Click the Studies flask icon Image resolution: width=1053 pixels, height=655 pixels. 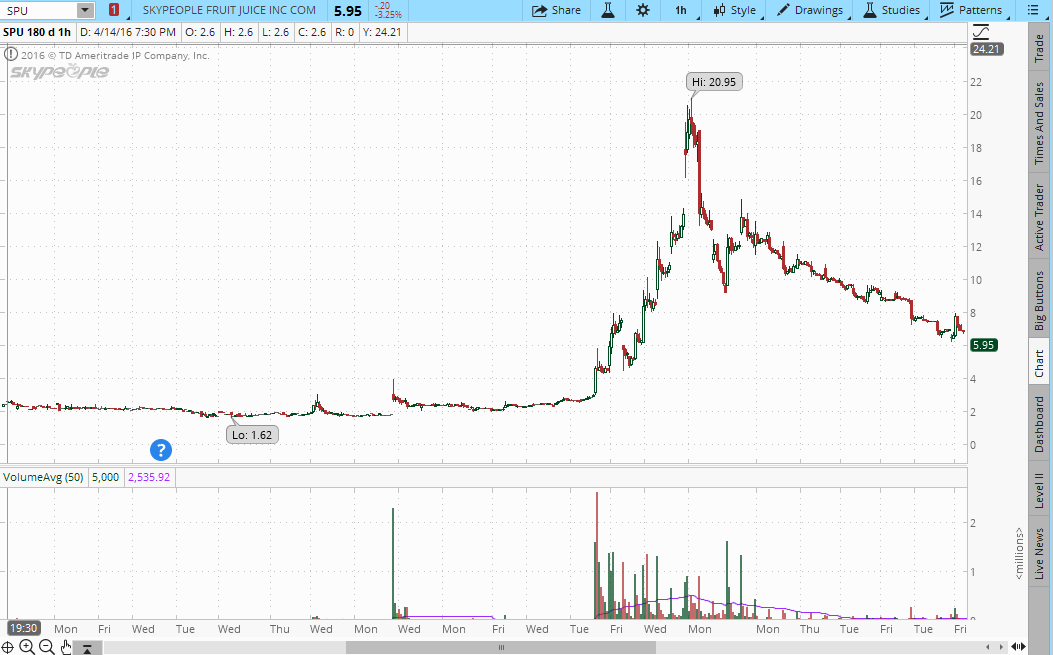(x=870, y=10)
